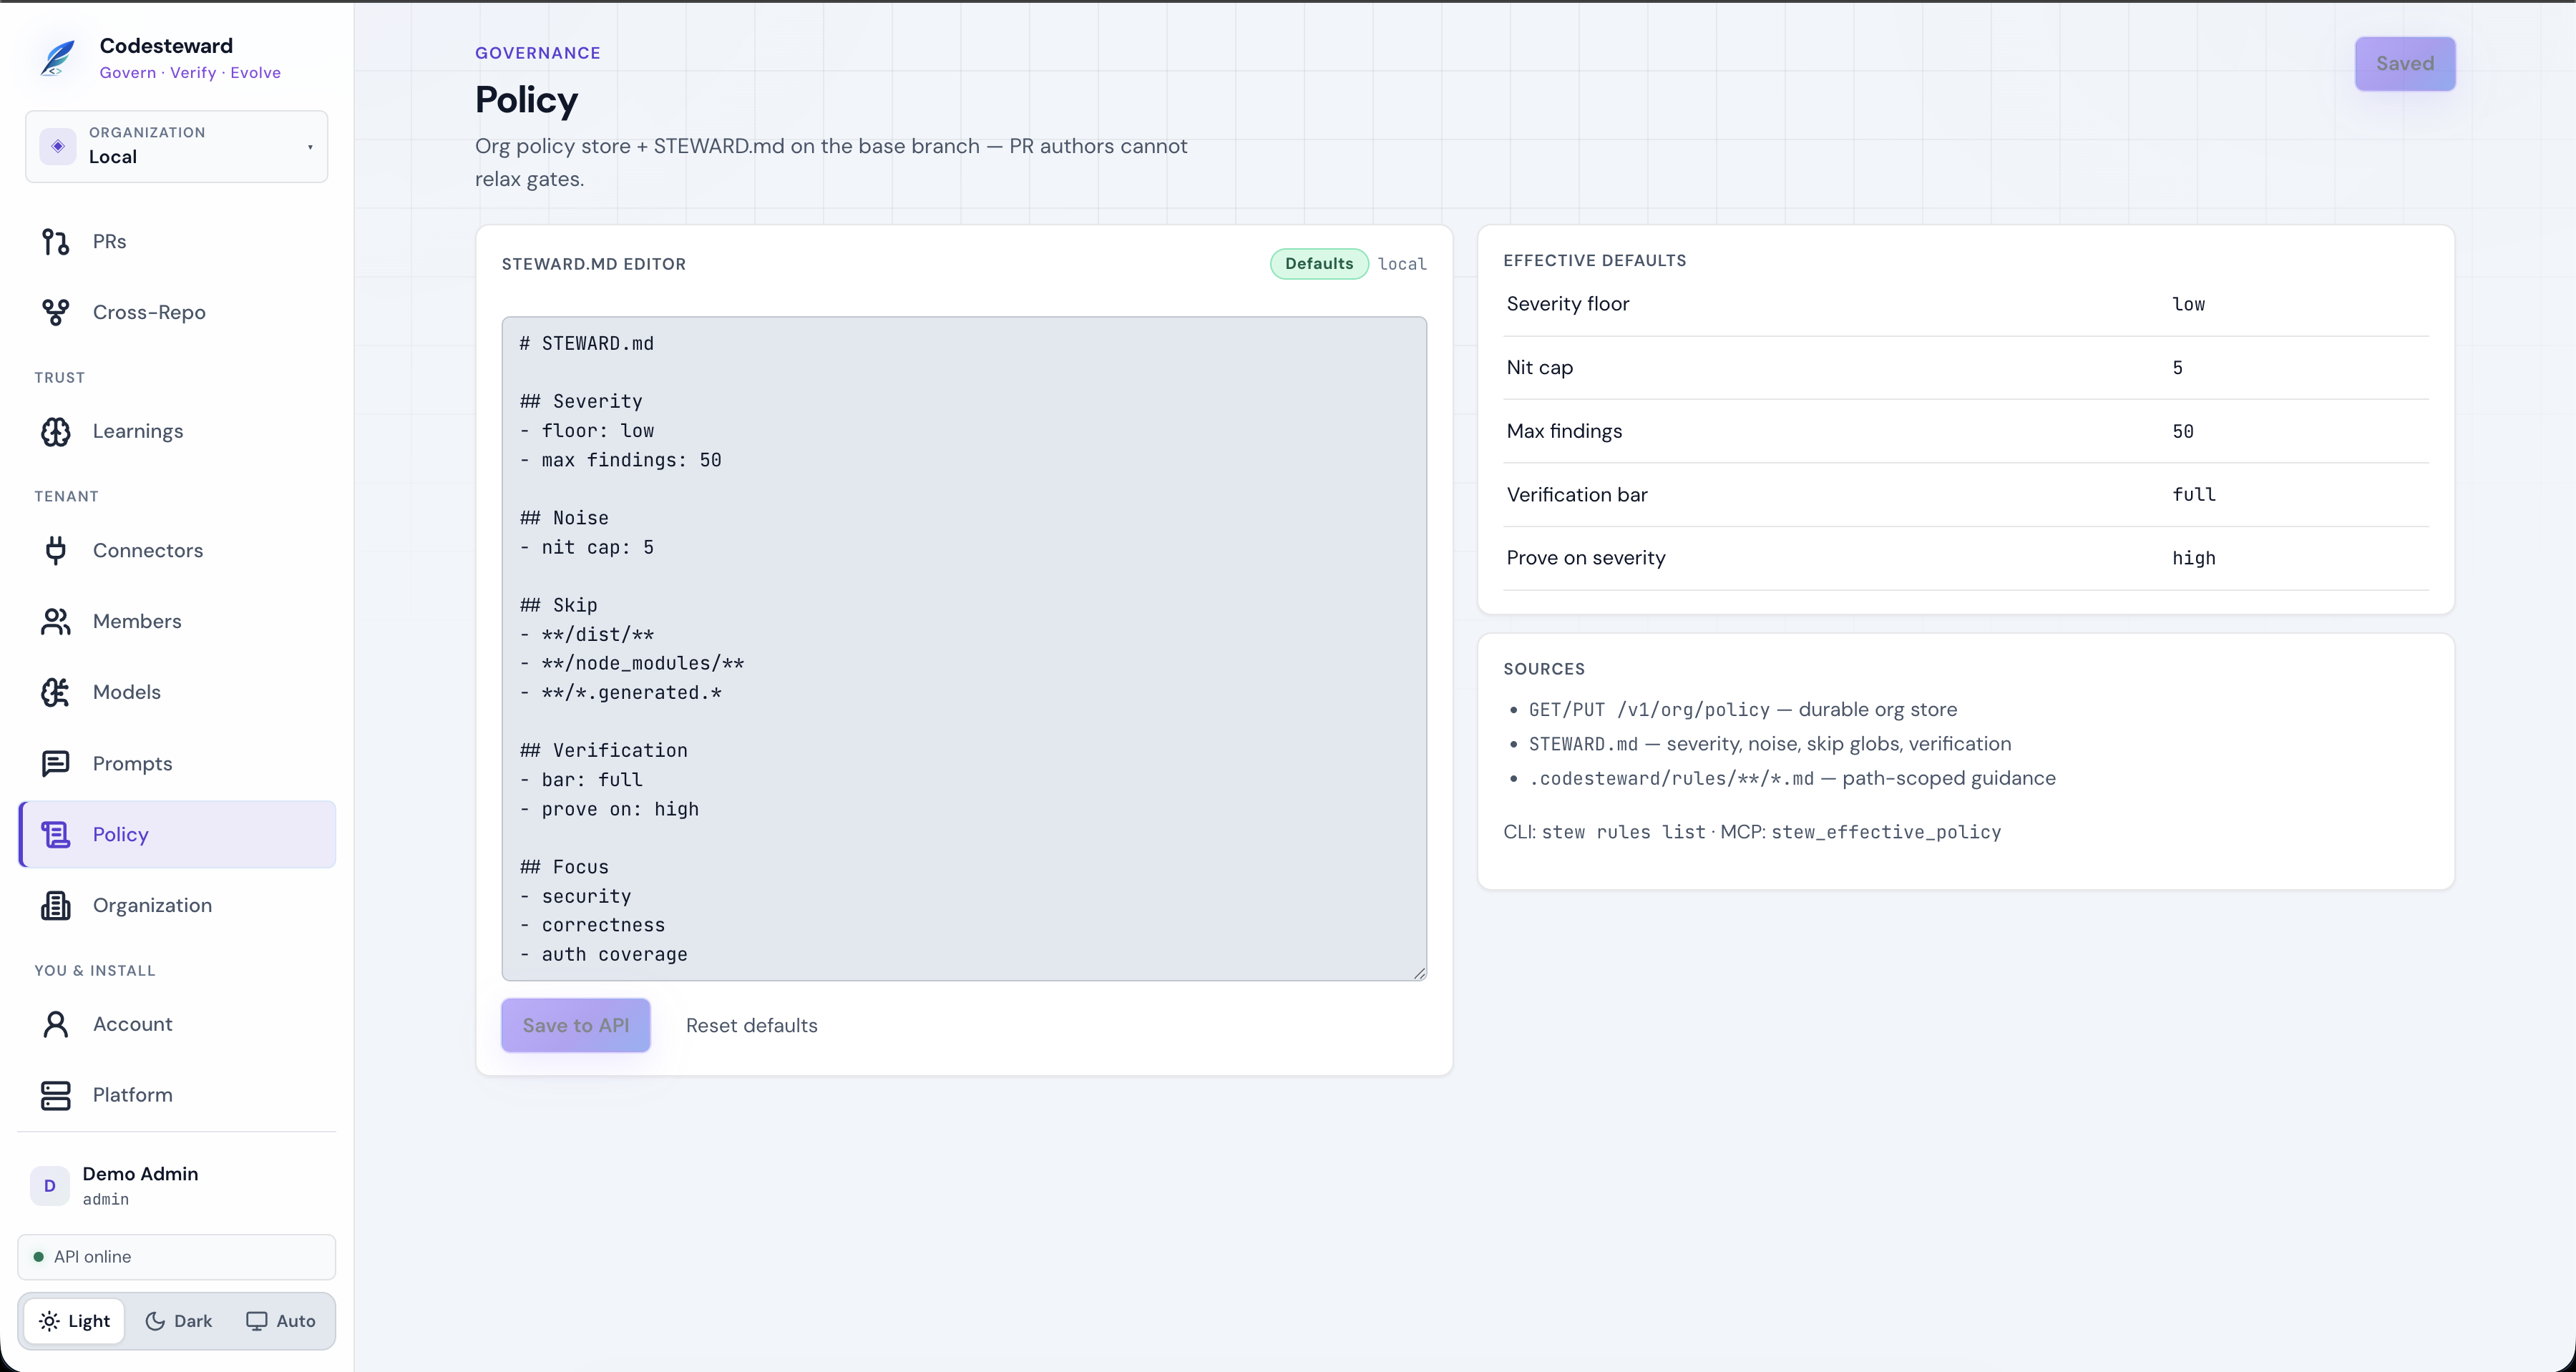Click the Prove on severity value "high"
The image size is (2576, 1372).
(x=2194, y=558)
